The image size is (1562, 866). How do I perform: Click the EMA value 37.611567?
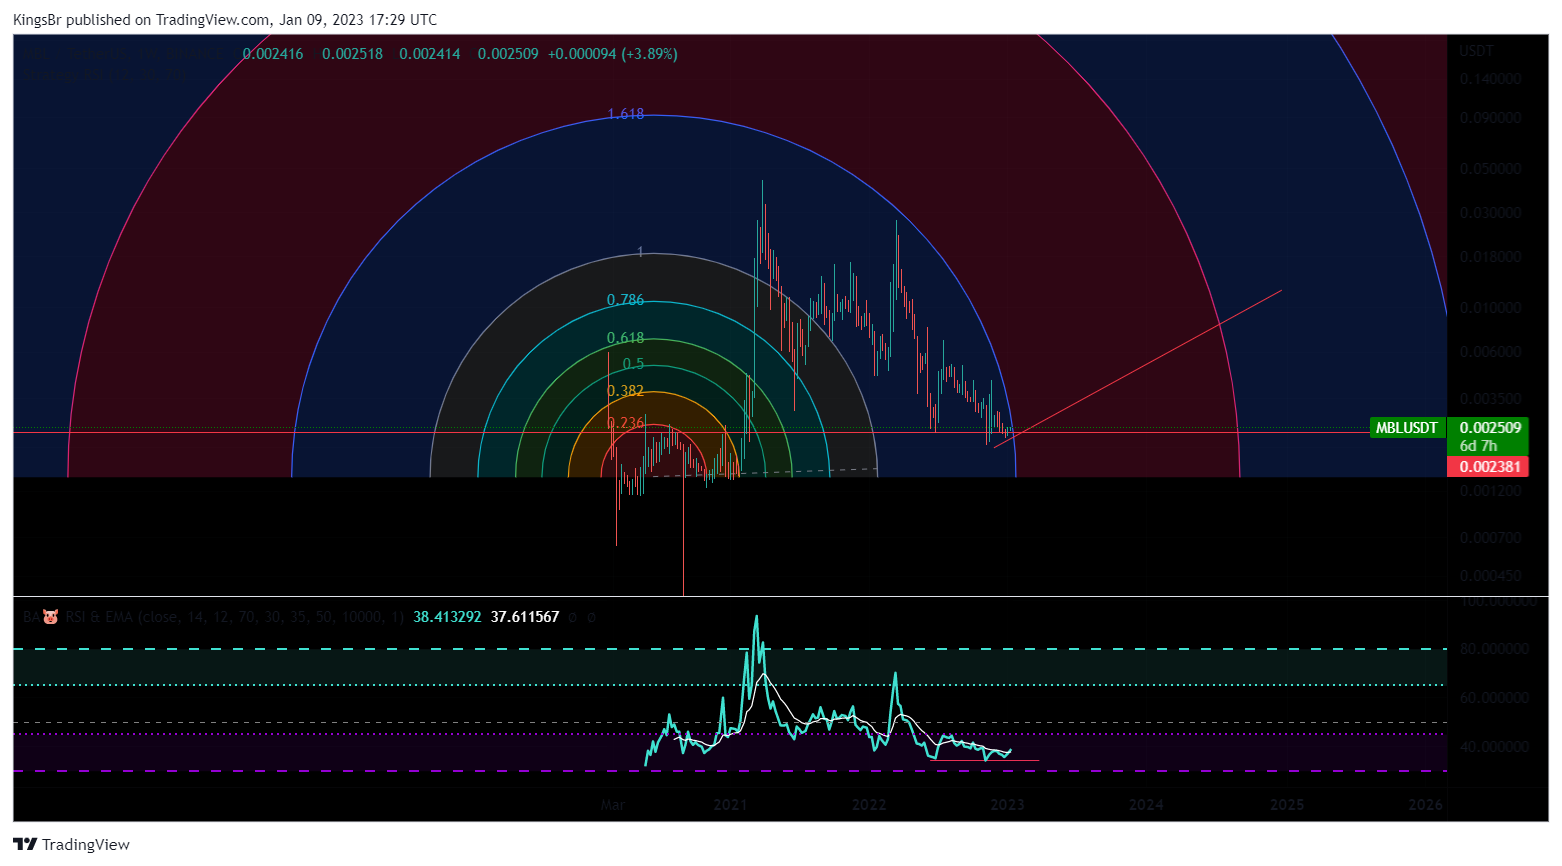coord(525,617)
